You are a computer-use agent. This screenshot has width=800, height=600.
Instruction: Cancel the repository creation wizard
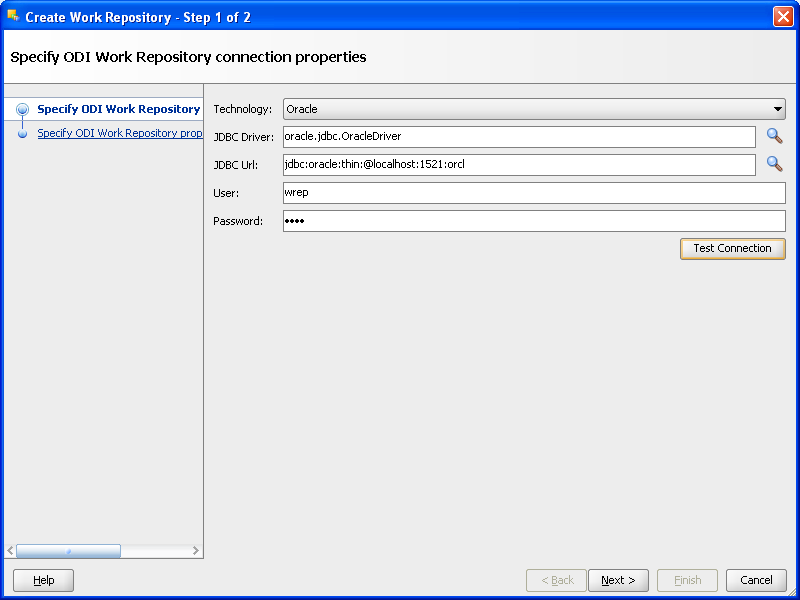click(x=756, y=580)
